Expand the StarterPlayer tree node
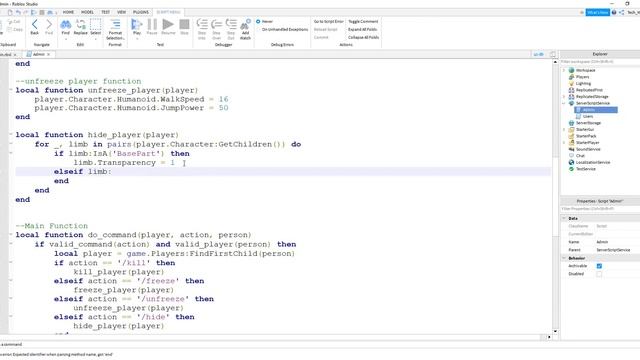 point(564,142)
